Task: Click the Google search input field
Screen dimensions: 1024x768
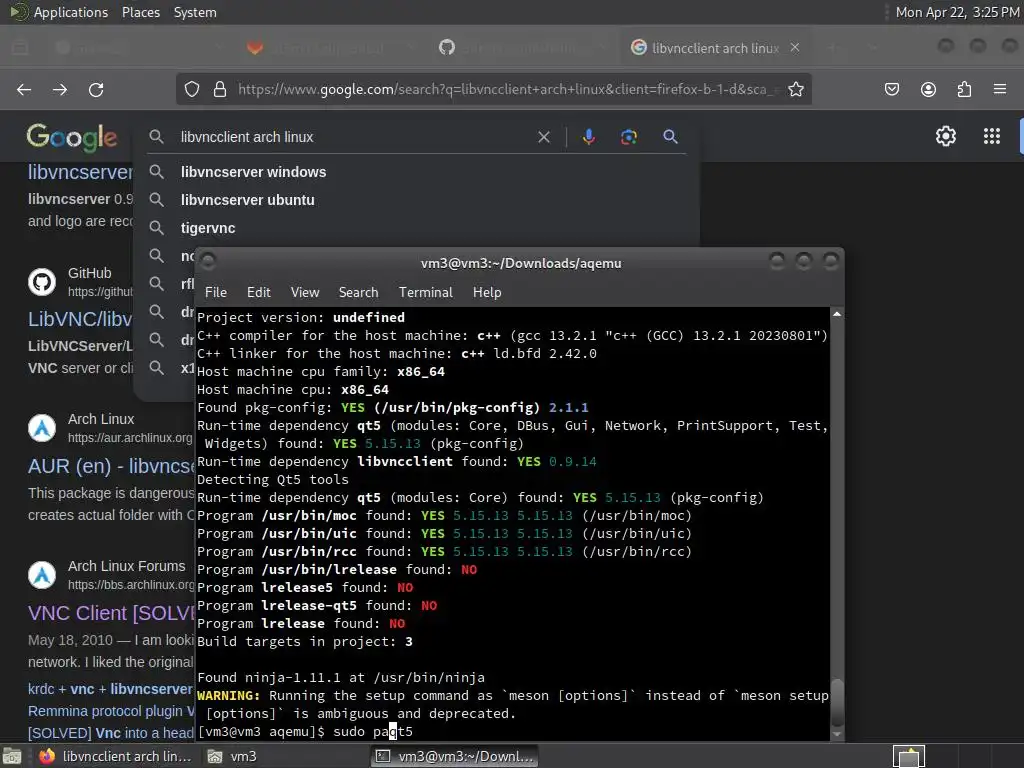Action: [353, 136]
